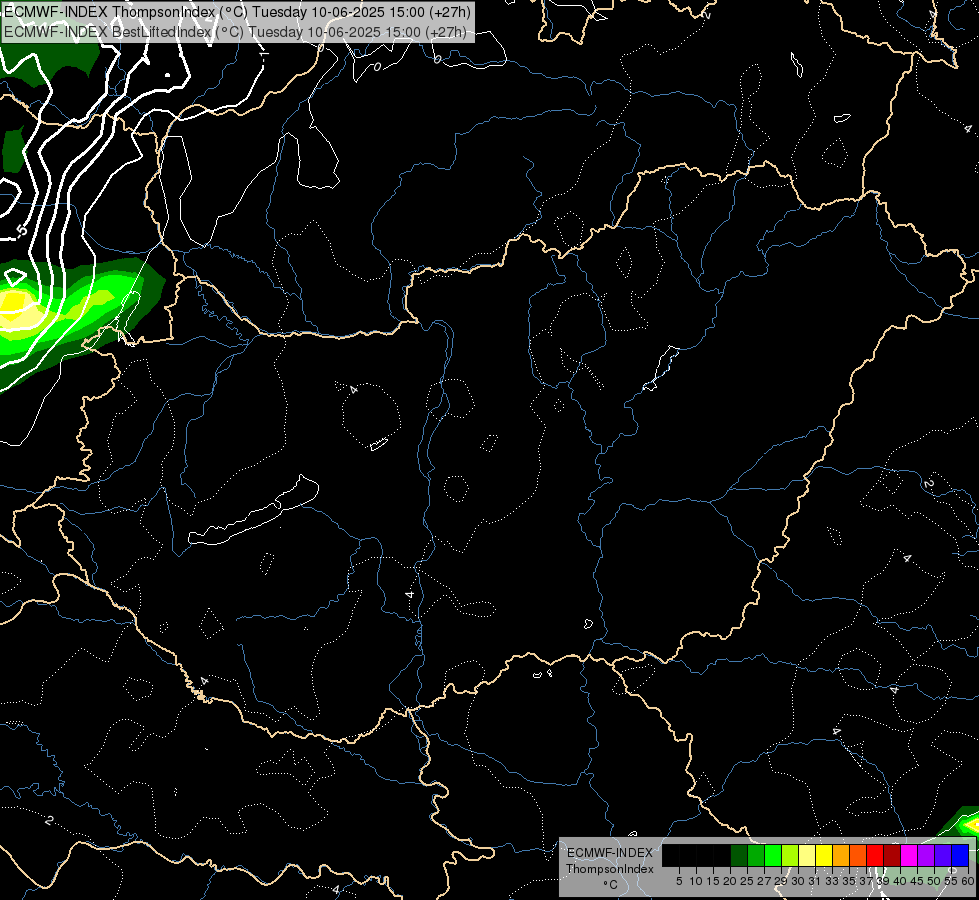The width and height of the screenshot is (979, 900).
Task: Click legend tick label 25
Action: point(747,881)
